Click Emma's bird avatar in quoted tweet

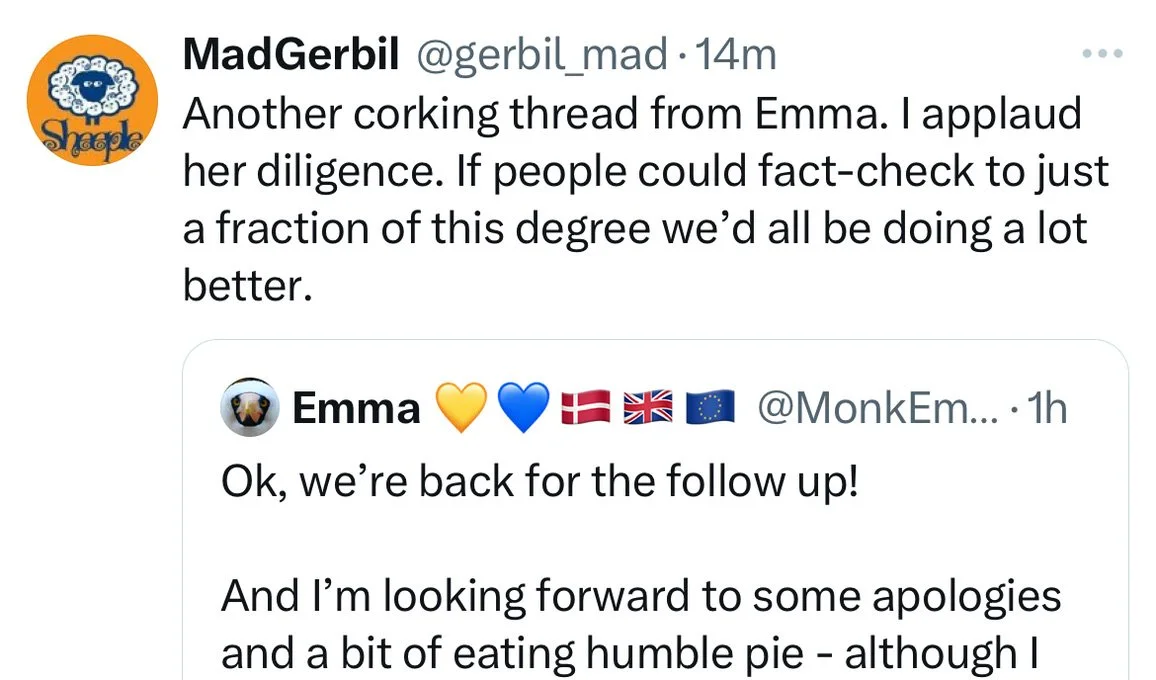pos(249,410)
